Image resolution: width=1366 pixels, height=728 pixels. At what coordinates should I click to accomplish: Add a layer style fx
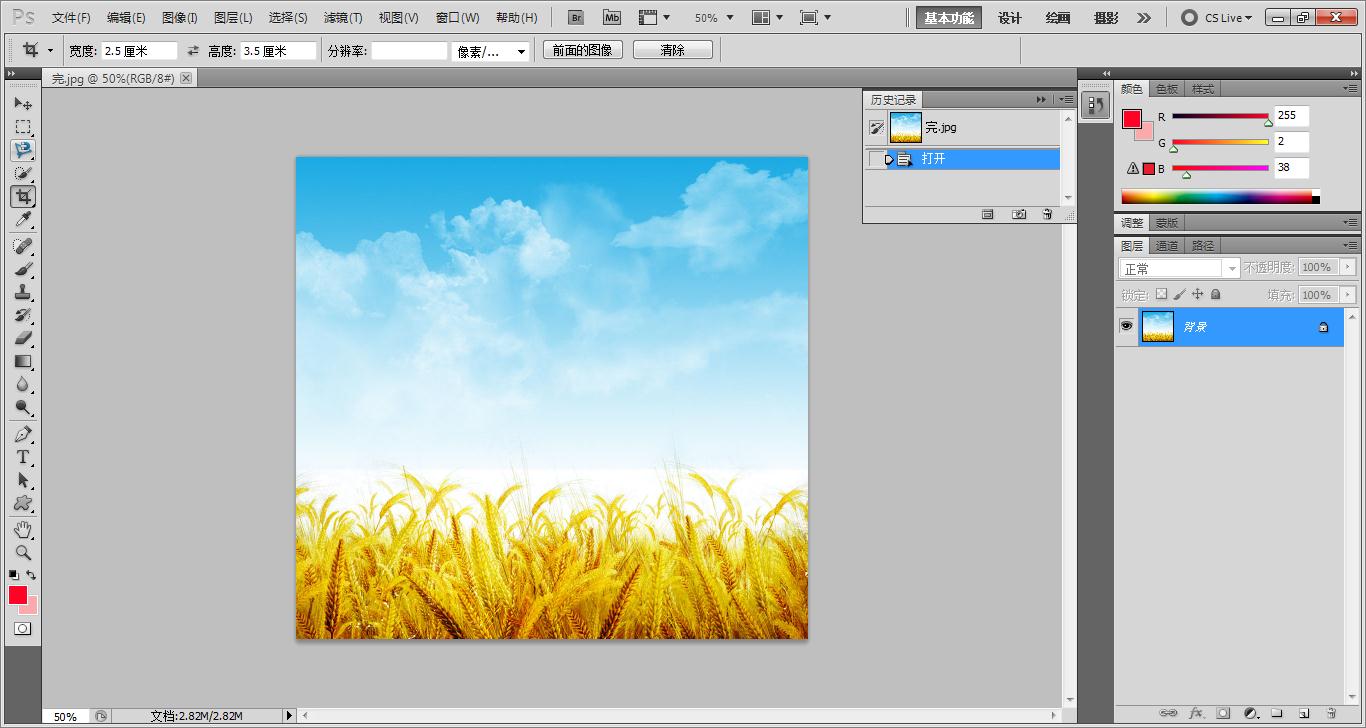pyautogui.click(x=1196, y=713)
